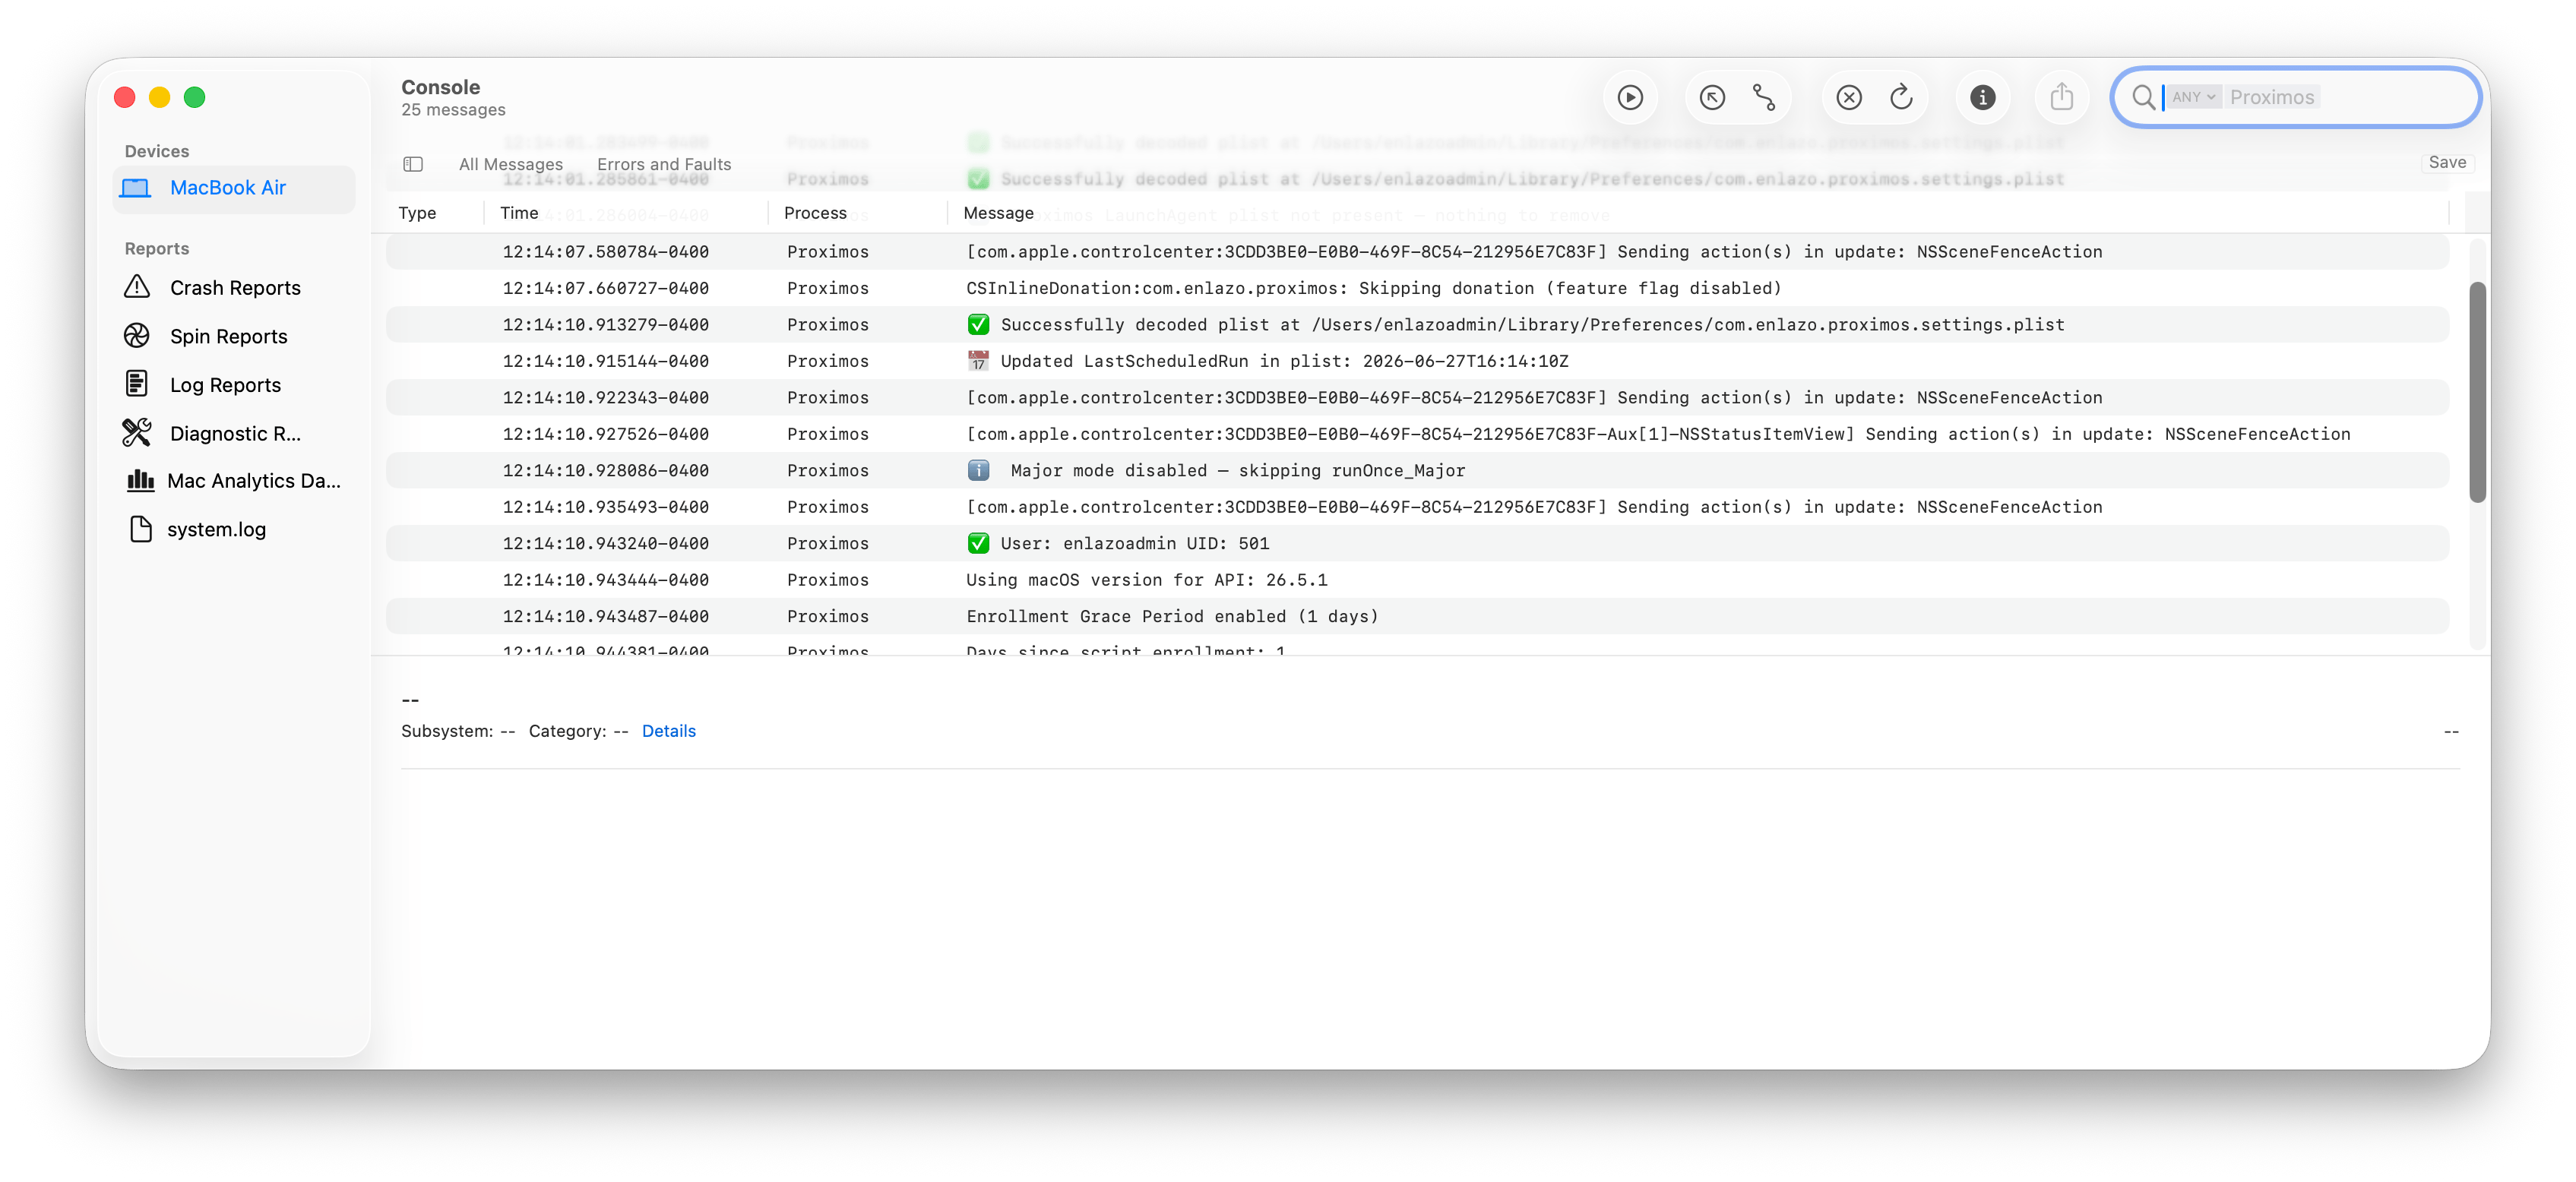The image size is (2576, 1182).
Task: Click the MacBook Air laptop icon
Action: coord(135,188)
